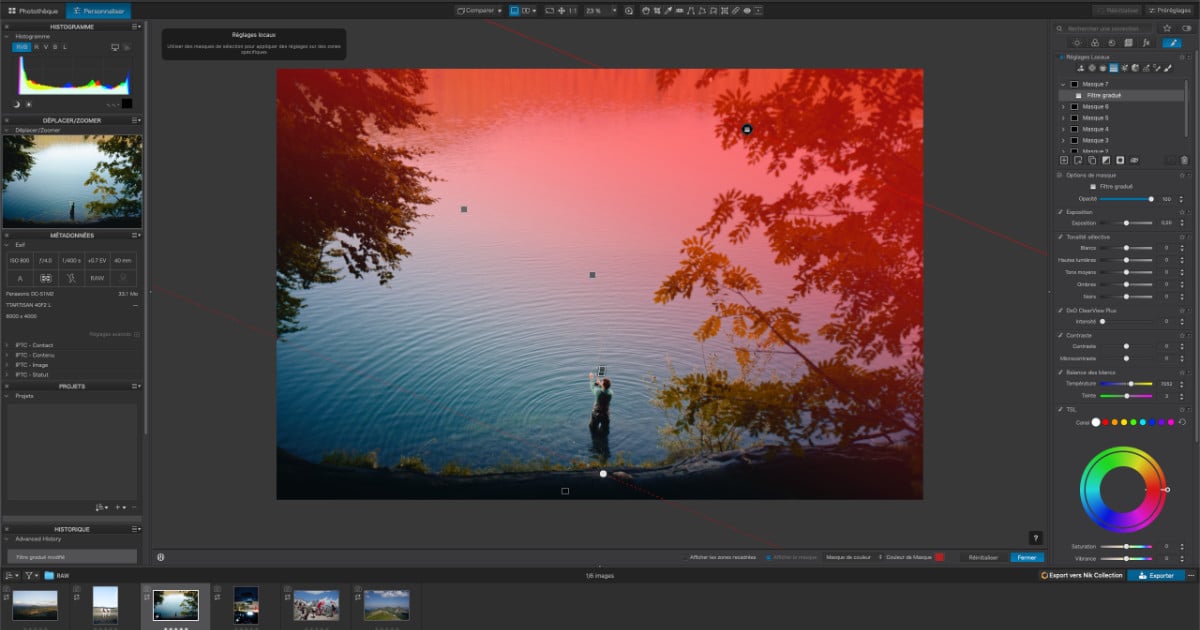Viewport: 1200px width, 630px height.
Task: Select the crop tool
Action: coord(657,10)
